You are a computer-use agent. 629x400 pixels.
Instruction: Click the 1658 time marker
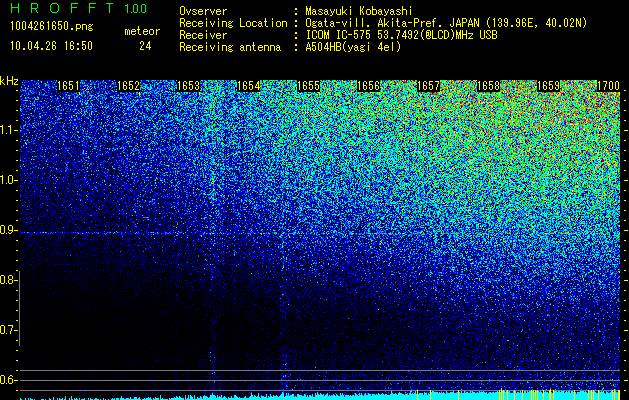click(489, 86)
